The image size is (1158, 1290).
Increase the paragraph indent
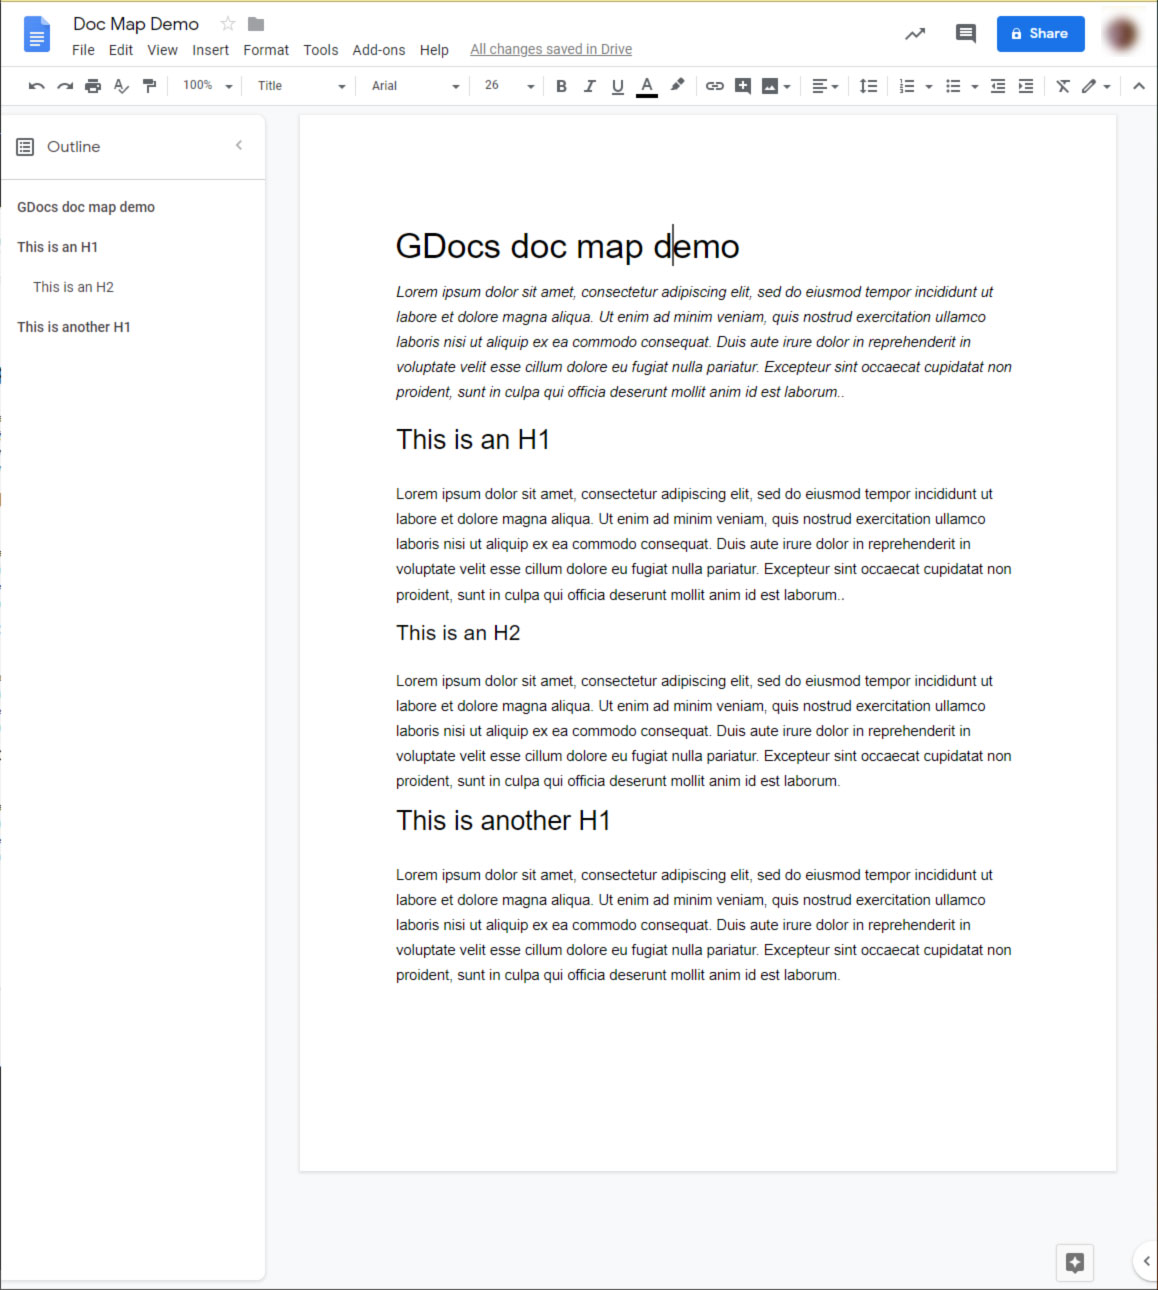click(x=1025, y=86)
